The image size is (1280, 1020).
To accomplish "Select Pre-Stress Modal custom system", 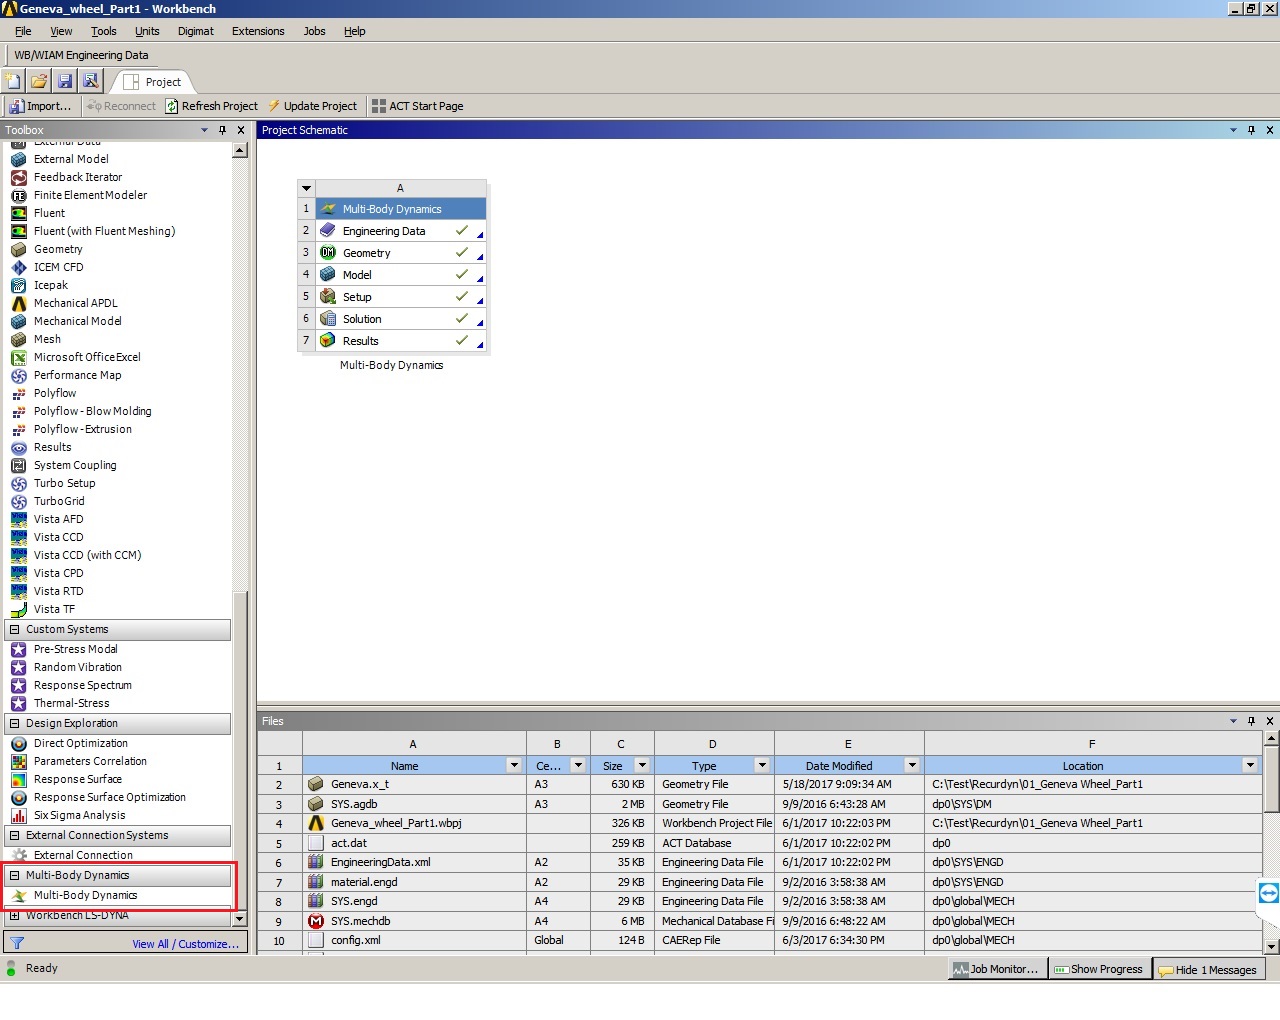I will pyautogui.click(x=75, y=649).
